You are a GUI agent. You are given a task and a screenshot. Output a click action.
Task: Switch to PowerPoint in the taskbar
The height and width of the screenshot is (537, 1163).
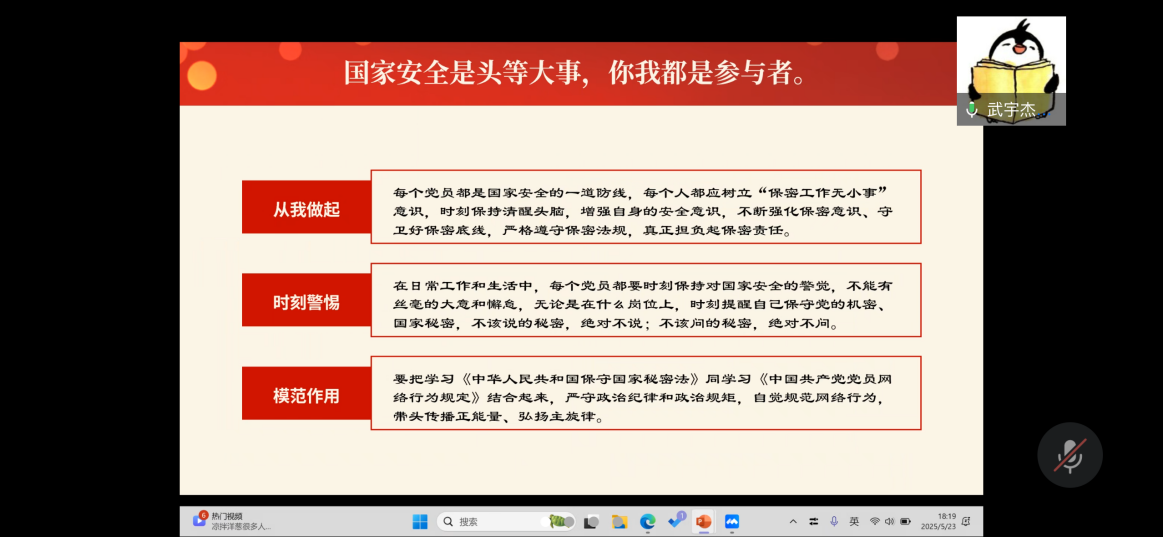[x=703, y=521]
